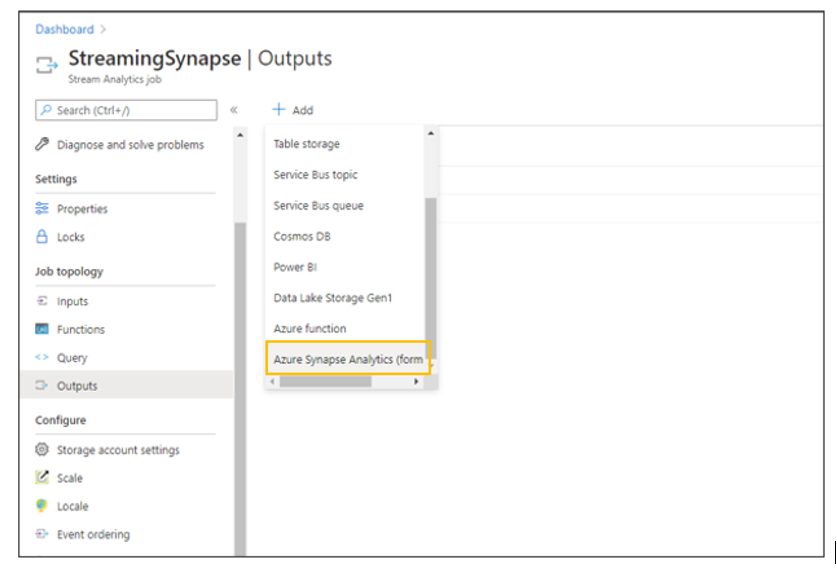Click the Add output button
837x576 pixels.
point(293,110)
